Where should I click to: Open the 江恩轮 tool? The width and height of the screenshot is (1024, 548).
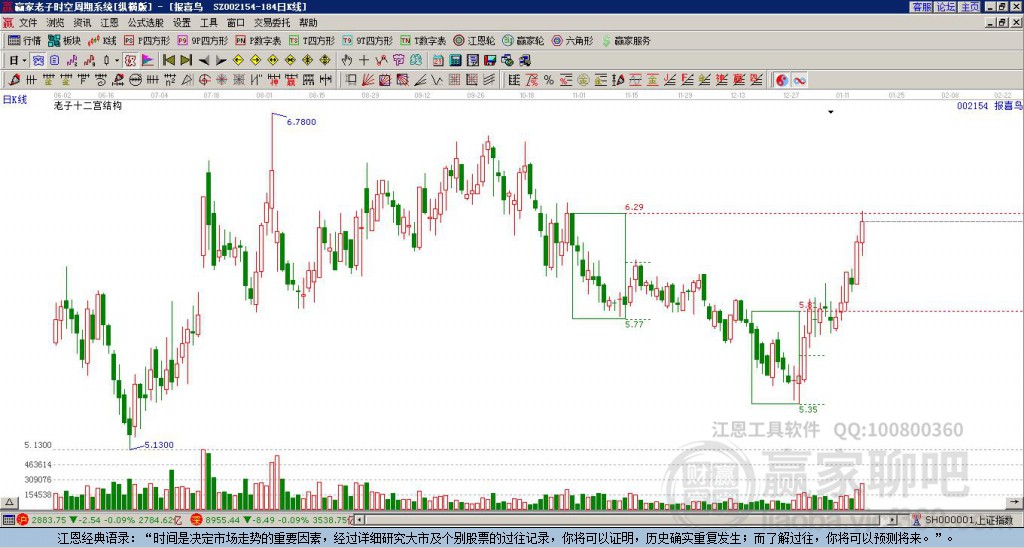(x=474, y=40)
